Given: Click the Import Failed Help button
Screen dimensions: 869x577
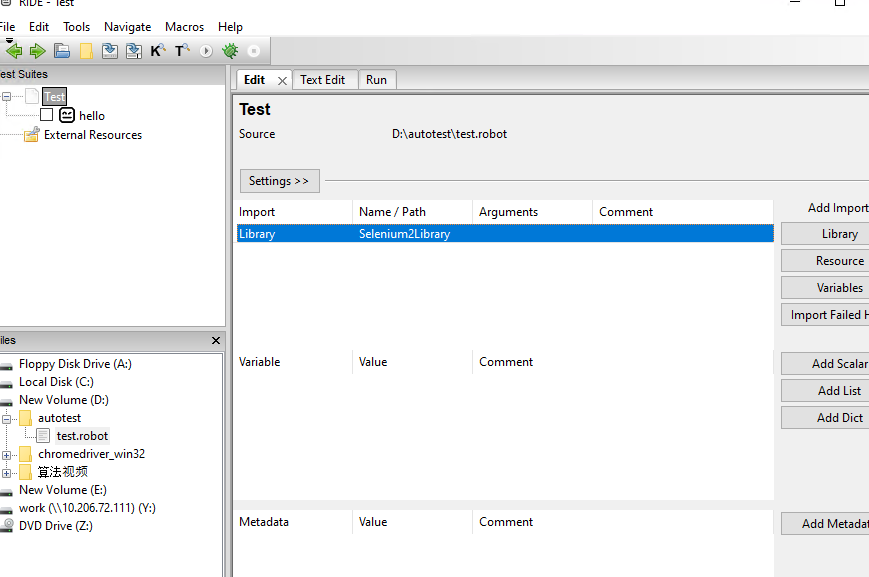Looking at the screenshot, I should pos(825,315).
